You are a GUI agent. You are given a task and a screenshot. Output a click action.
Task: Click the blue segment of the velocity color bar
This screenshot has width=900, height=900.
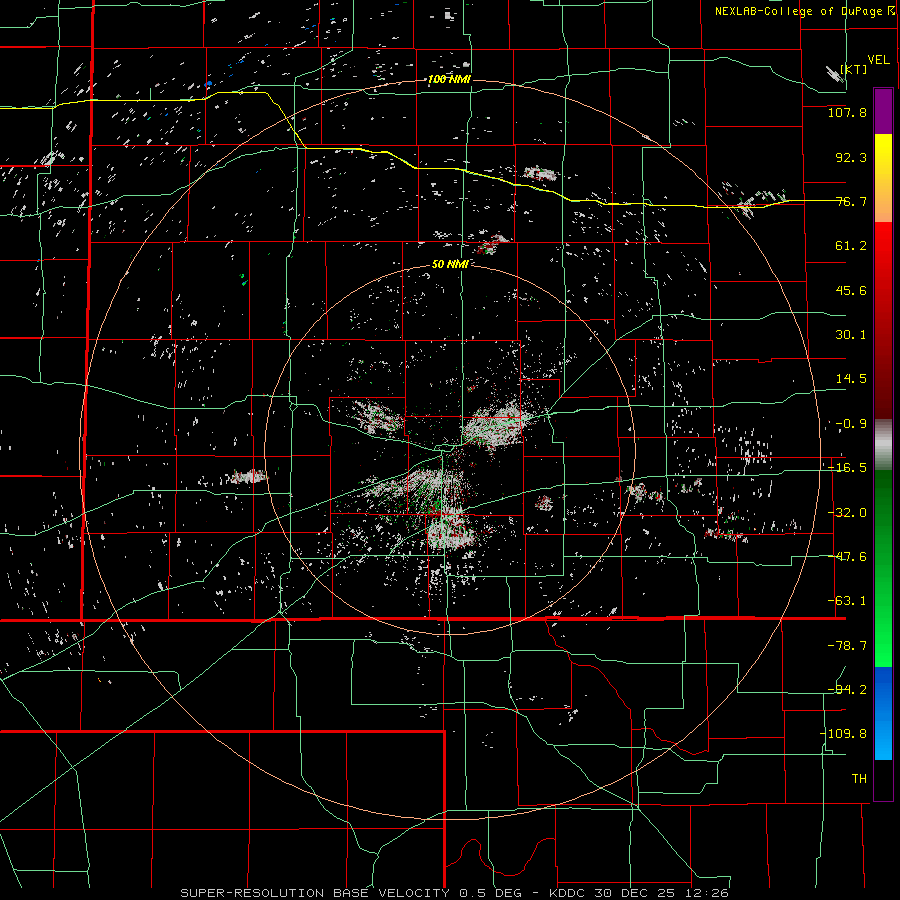point(883,713)
